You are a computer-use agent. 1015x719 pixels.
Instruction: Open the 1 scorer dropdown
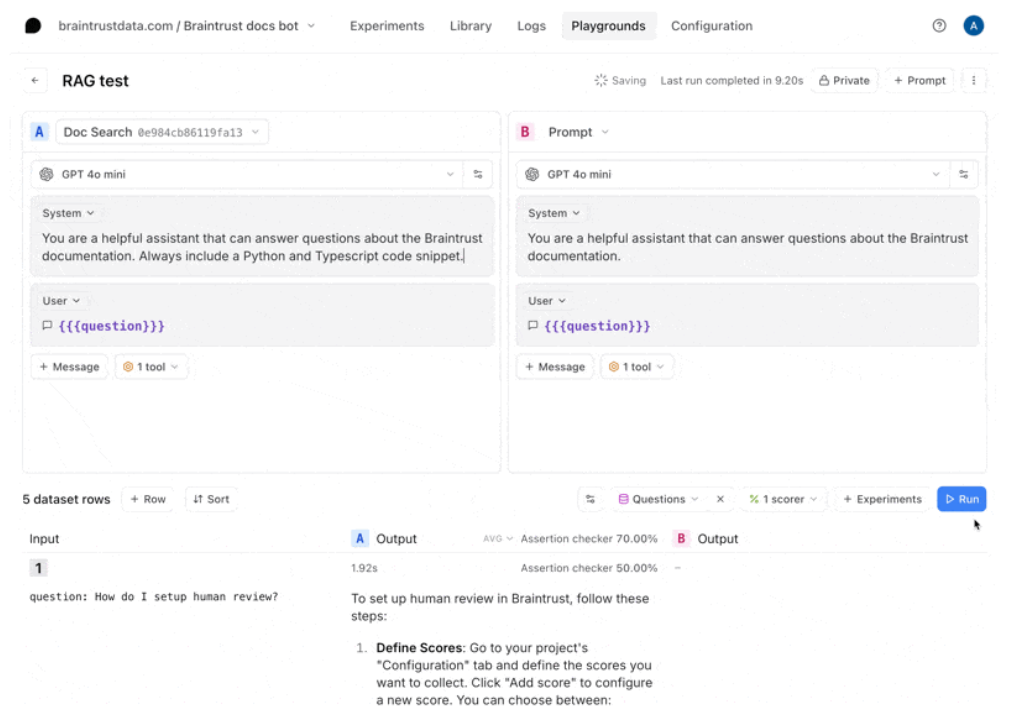(783, 499)
